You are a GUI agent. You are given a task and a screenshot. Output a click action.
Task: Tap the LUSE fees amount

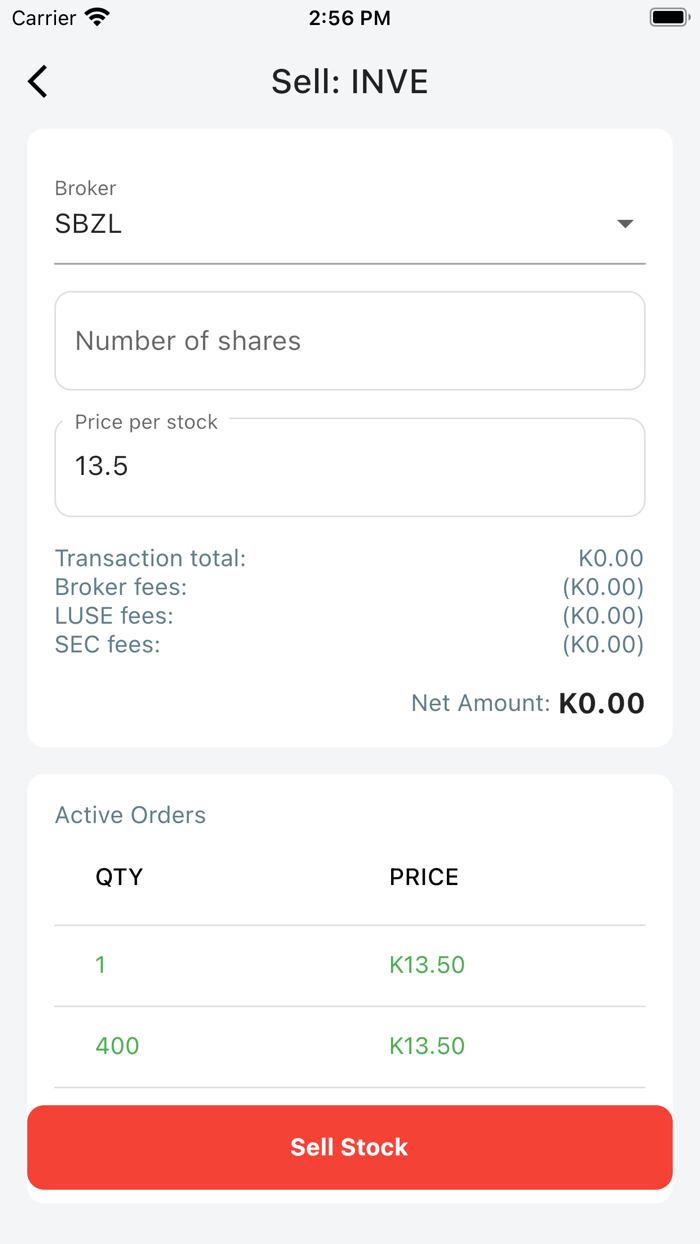point(603,616)
